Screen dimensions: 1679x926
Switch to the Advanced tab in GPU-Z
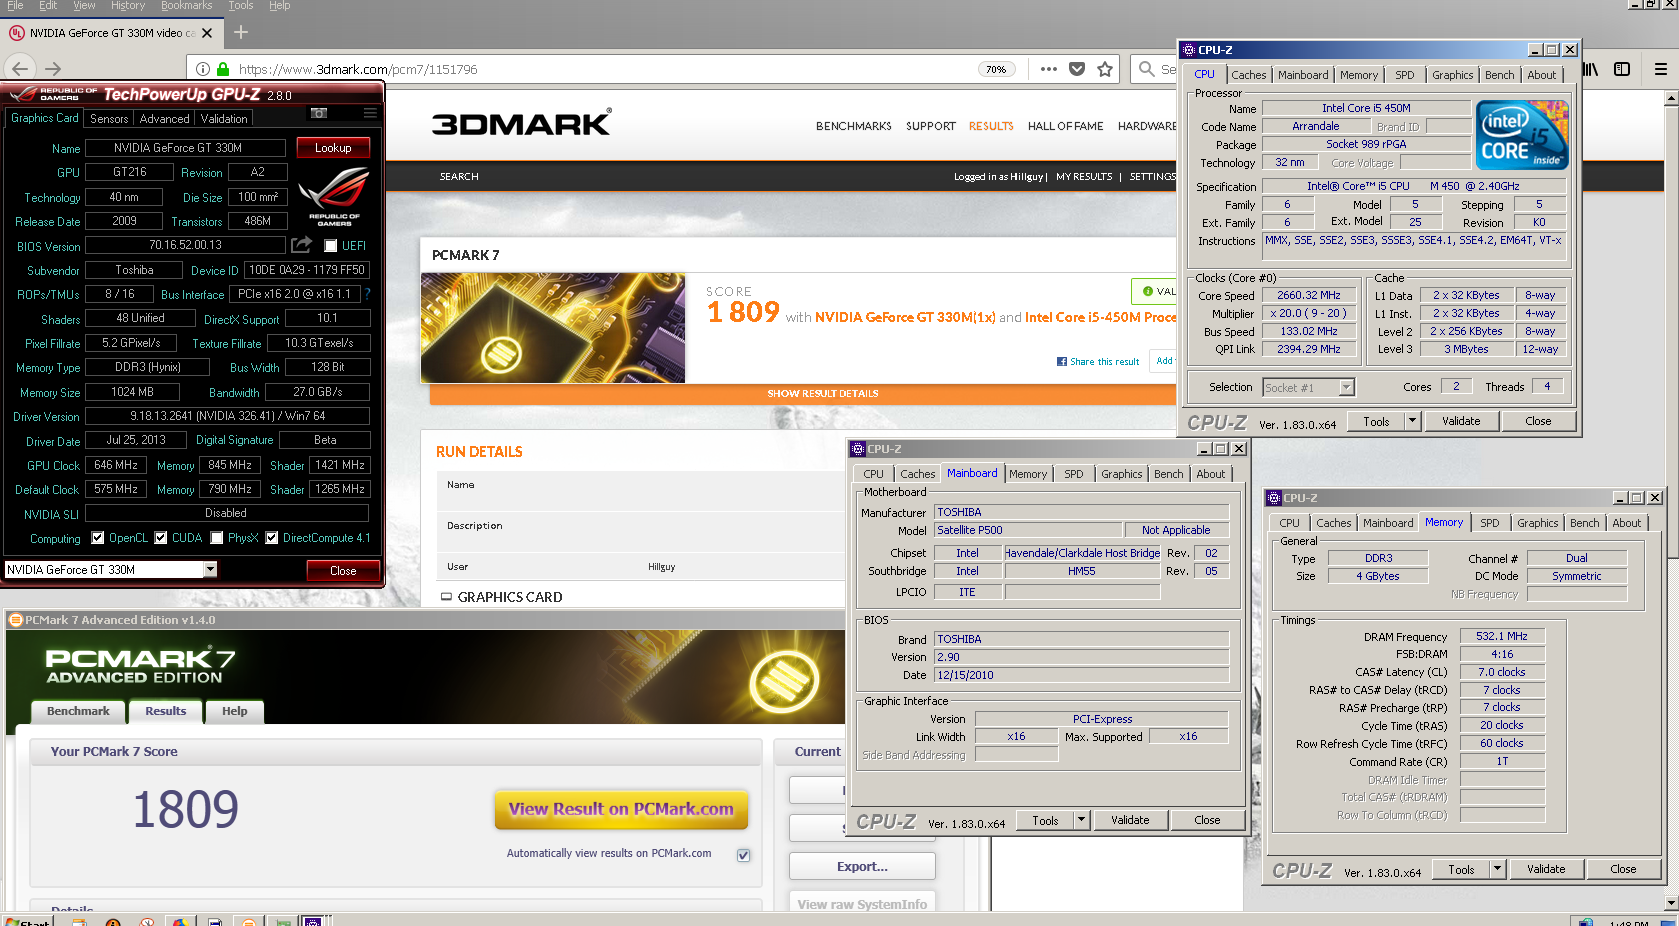coord(164,118)
